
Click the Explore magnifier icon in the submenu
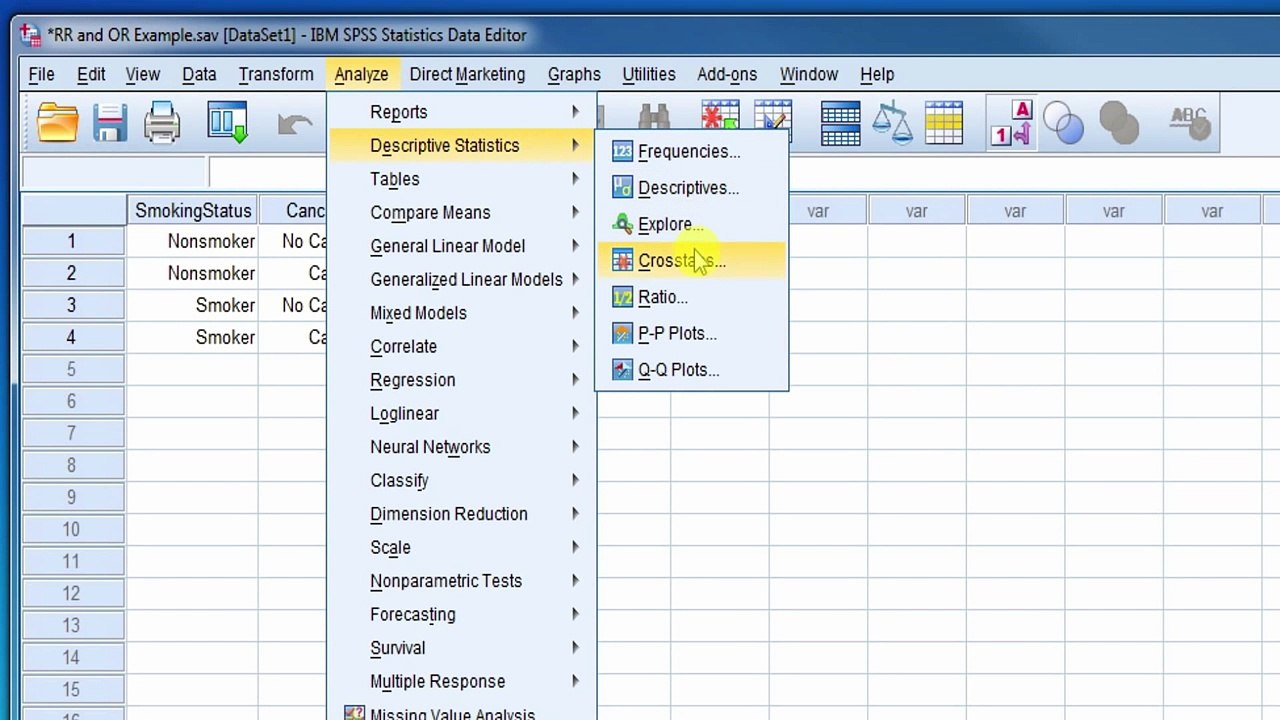[x=622, y=224]
